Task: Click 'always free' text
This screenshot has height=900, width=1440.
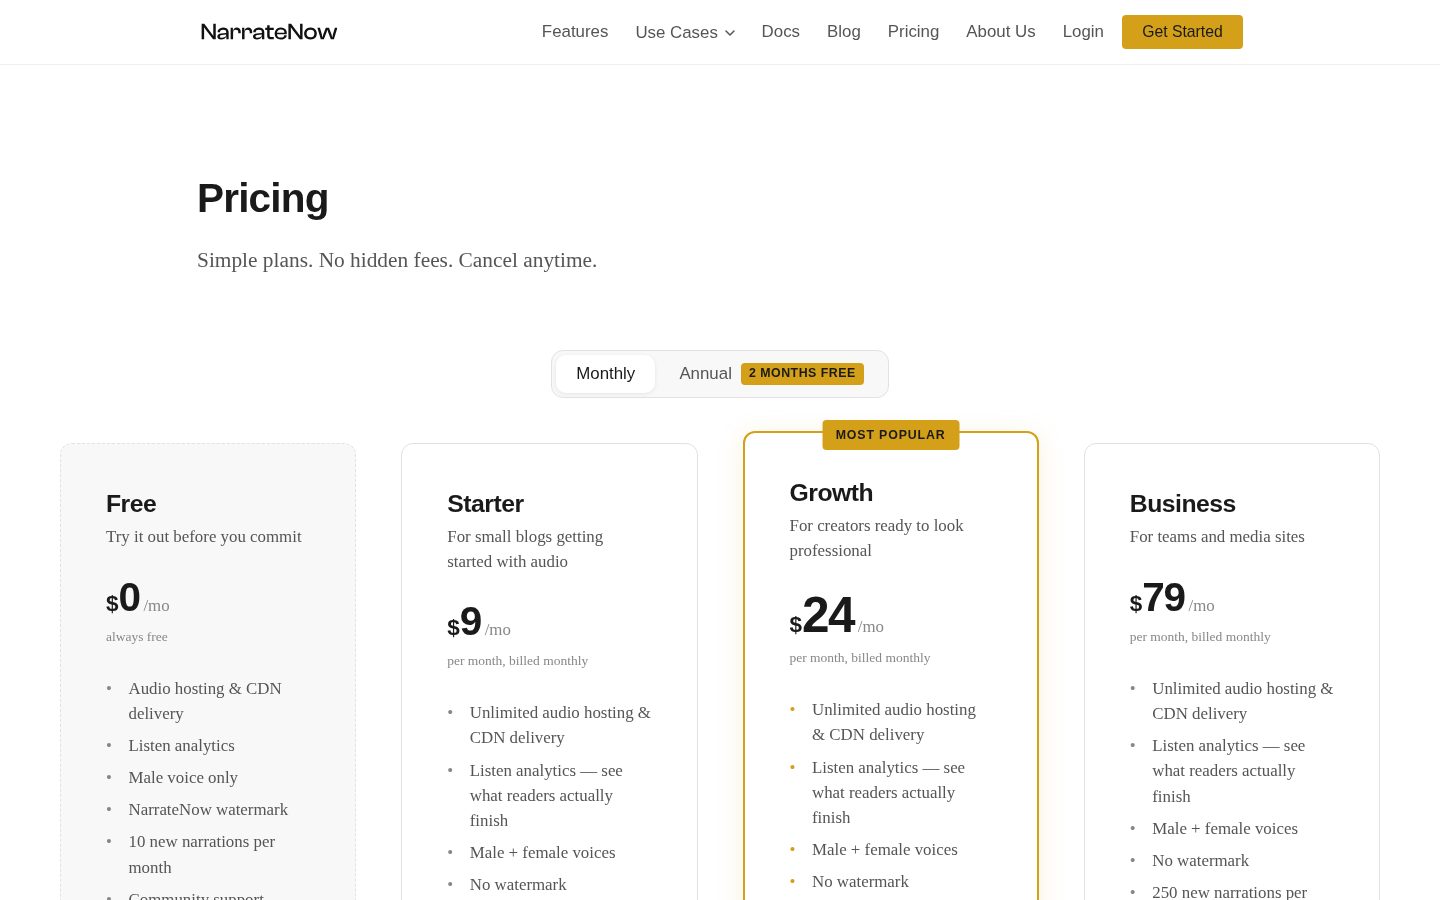Action: 137,637
